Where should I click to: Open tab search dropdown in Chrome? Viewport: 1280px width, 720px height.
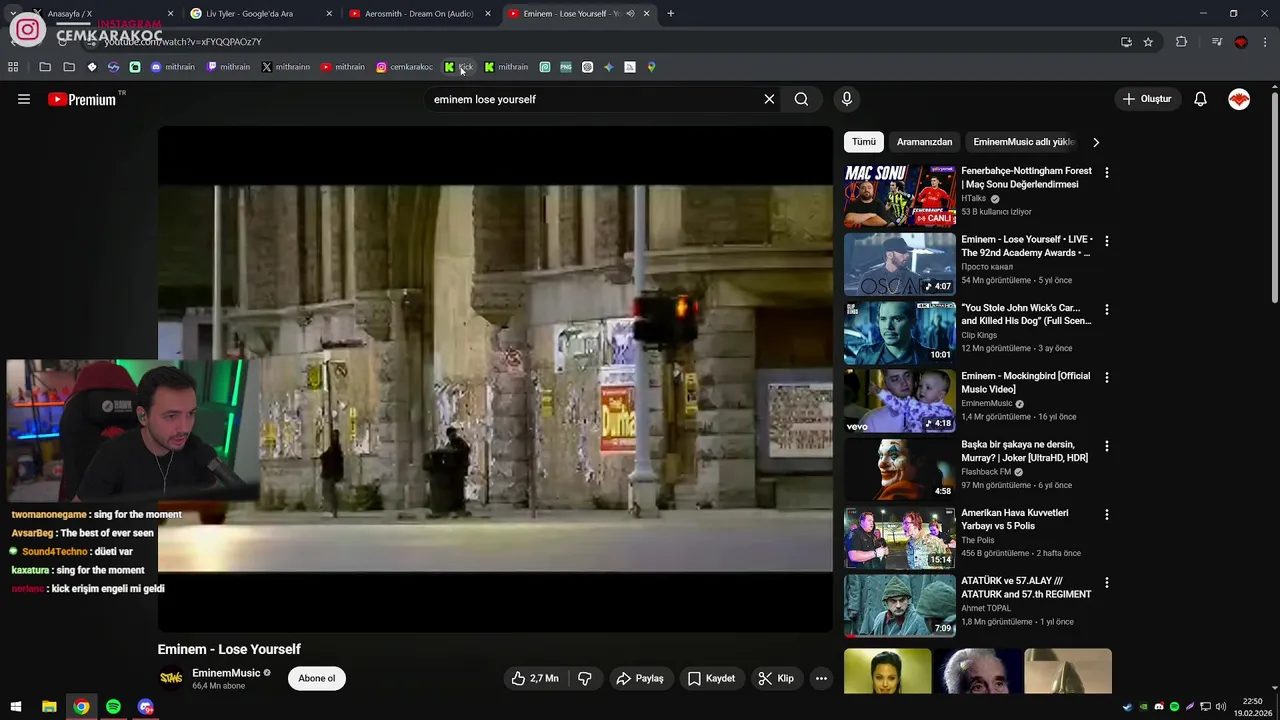[x=13, y=14]
